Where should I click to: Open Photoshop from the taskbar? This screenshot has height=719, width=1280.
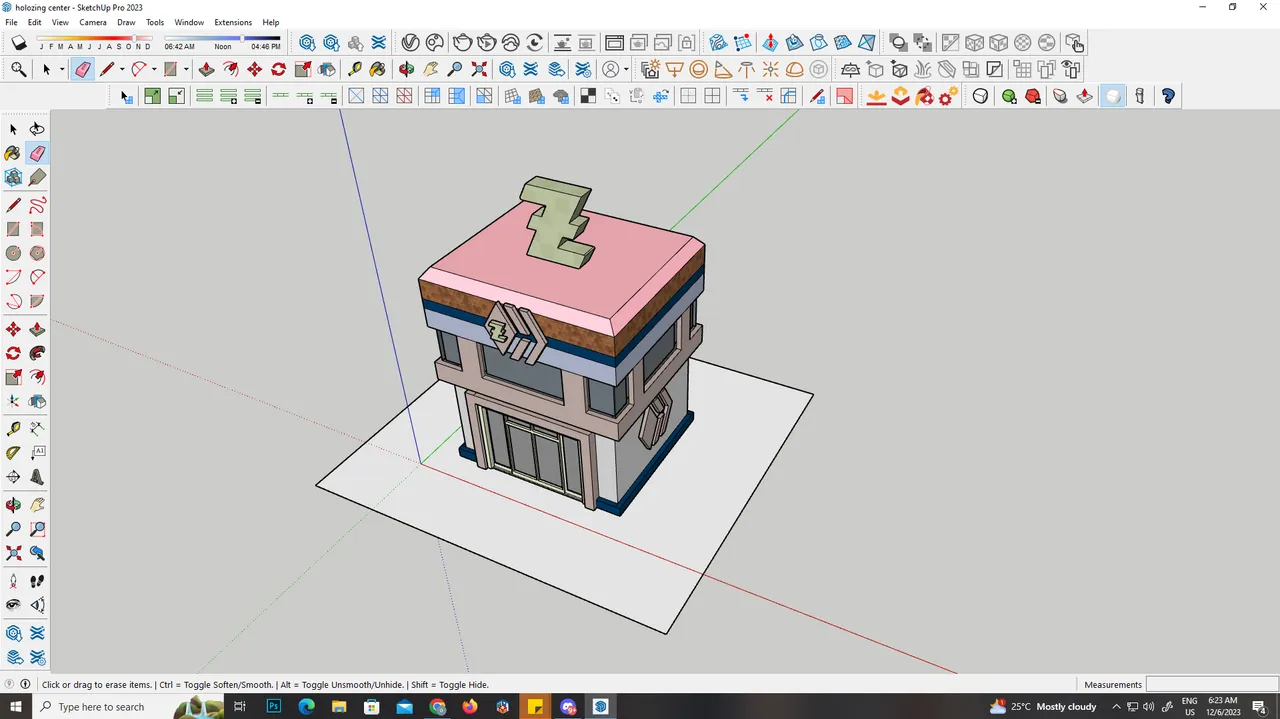(274, 707)
